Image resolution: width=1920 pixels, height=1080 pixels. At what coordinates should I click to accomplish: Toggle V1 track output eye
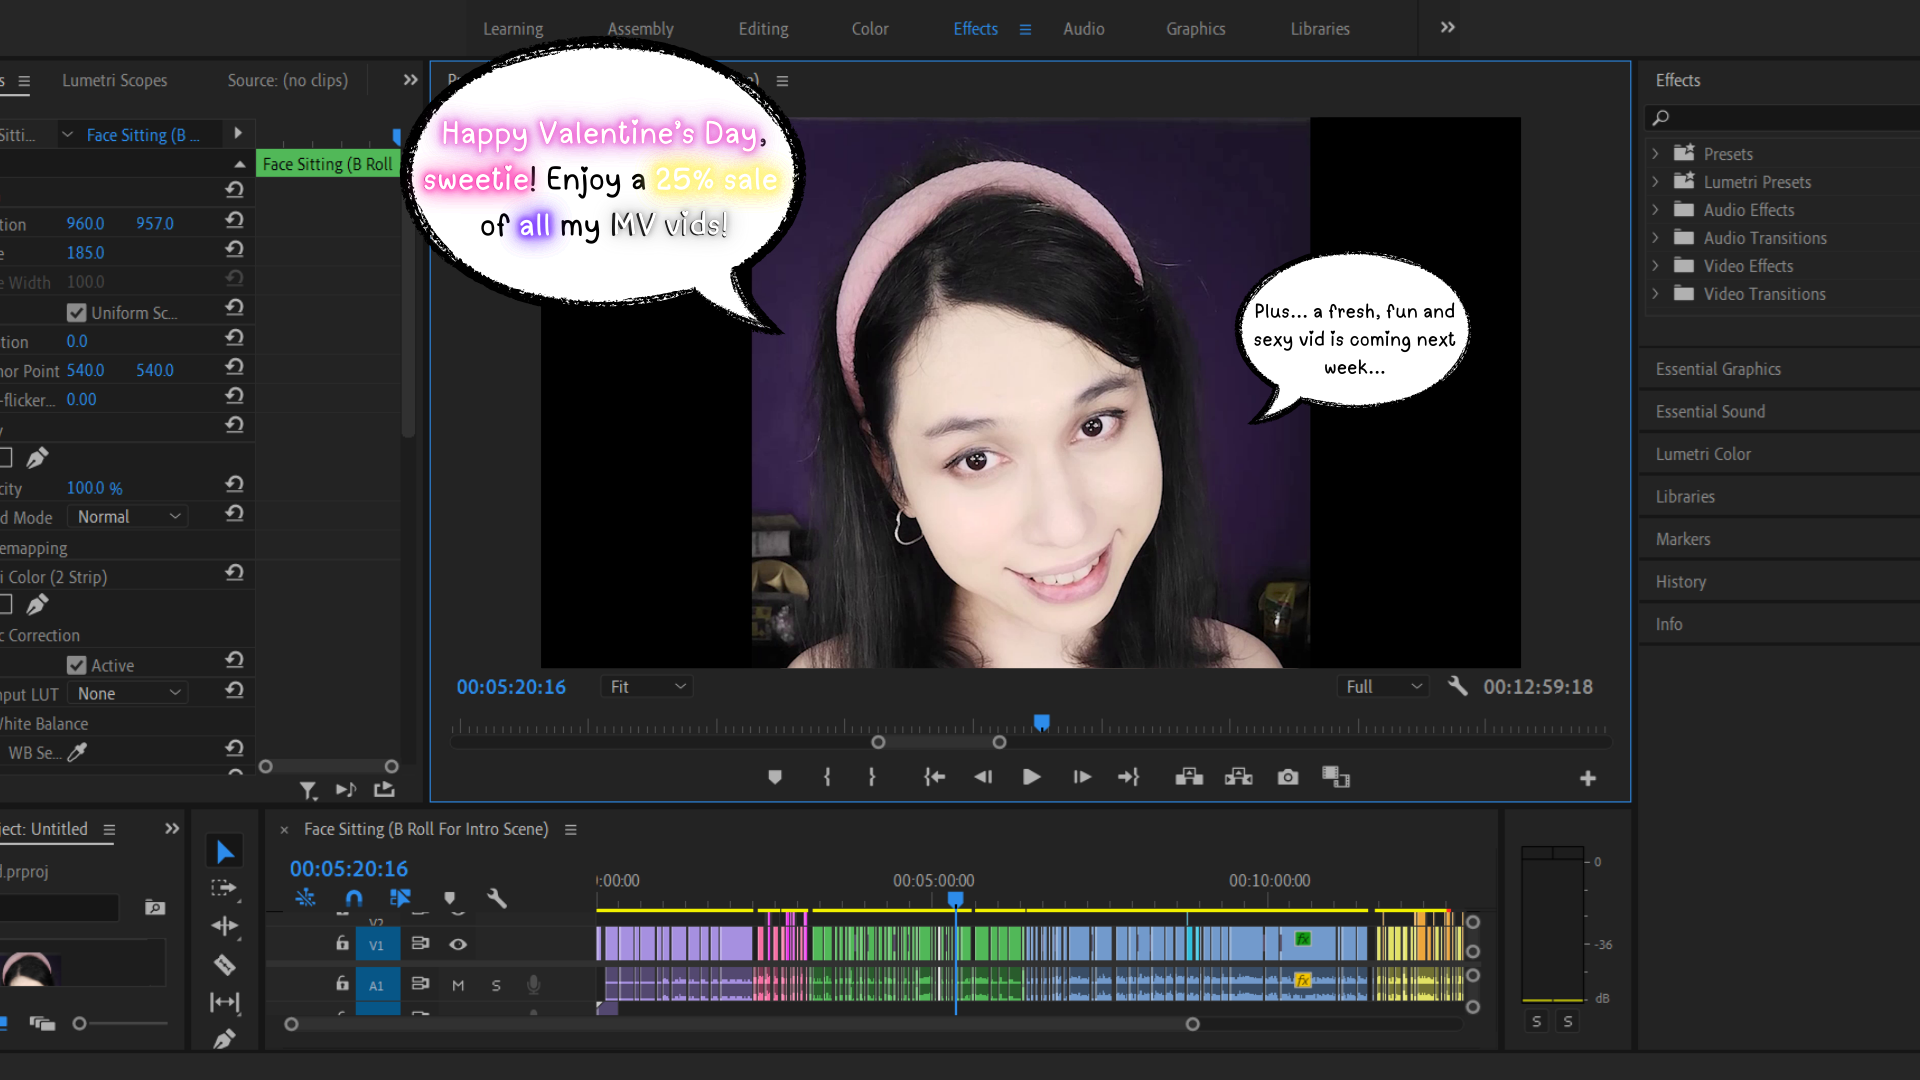pyautogui.click(x=458, y=944)
